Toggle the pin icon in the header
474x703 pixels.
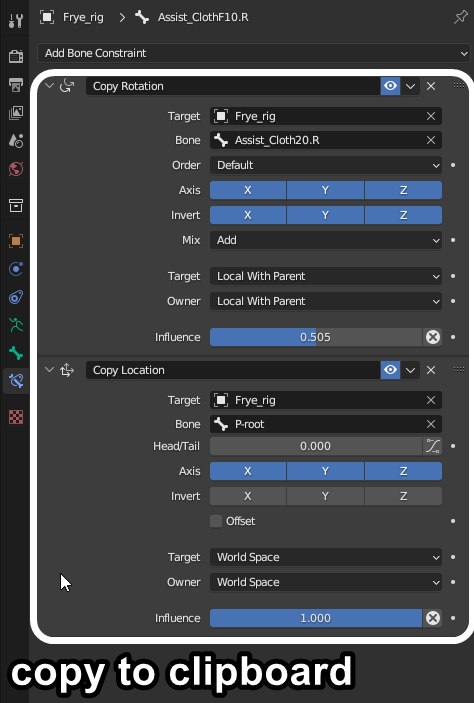(x=461, y=17)
